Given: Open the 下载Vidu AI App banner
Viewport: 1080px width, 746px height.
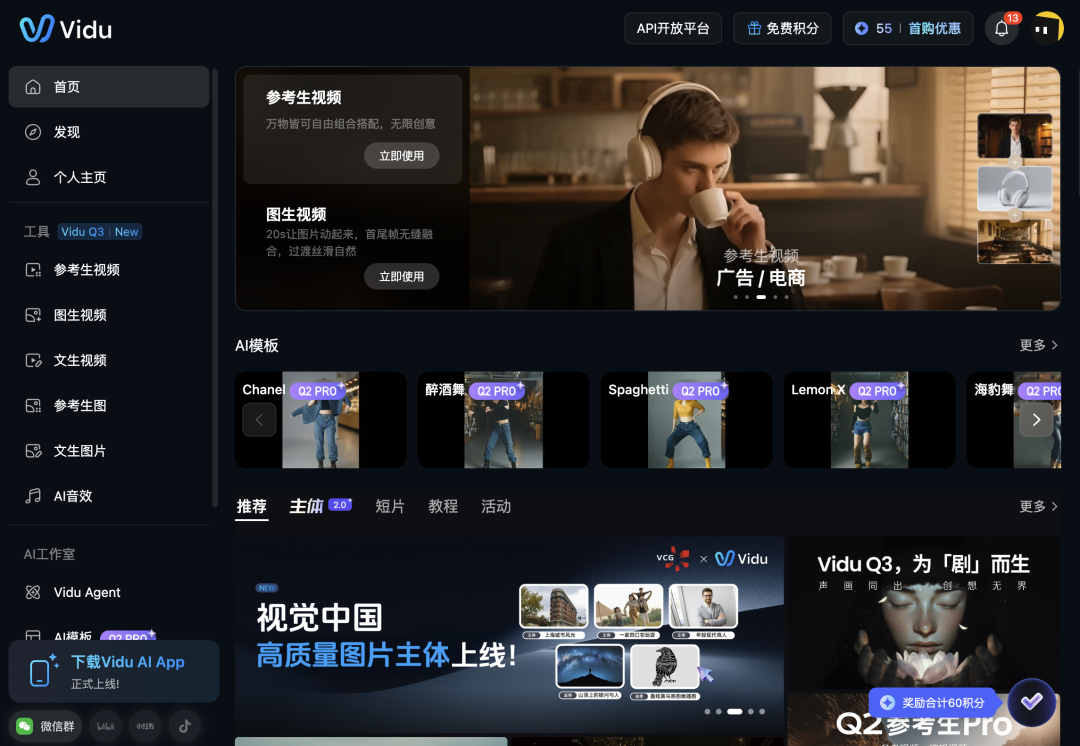Looking at the screenshot, I should click(x=114, y=672).
